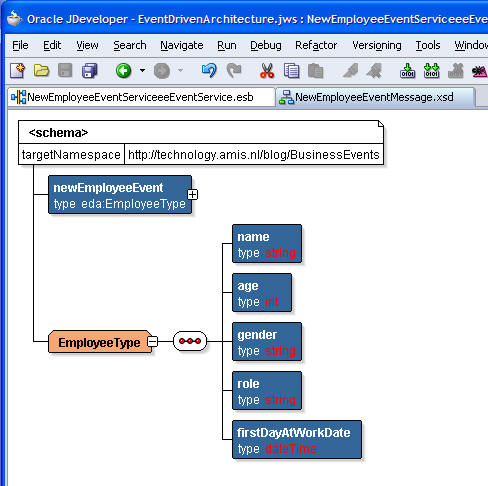Go back with the green arrow
The height and width of the screenshot is (486, 488).
click(x=123, y=71)
